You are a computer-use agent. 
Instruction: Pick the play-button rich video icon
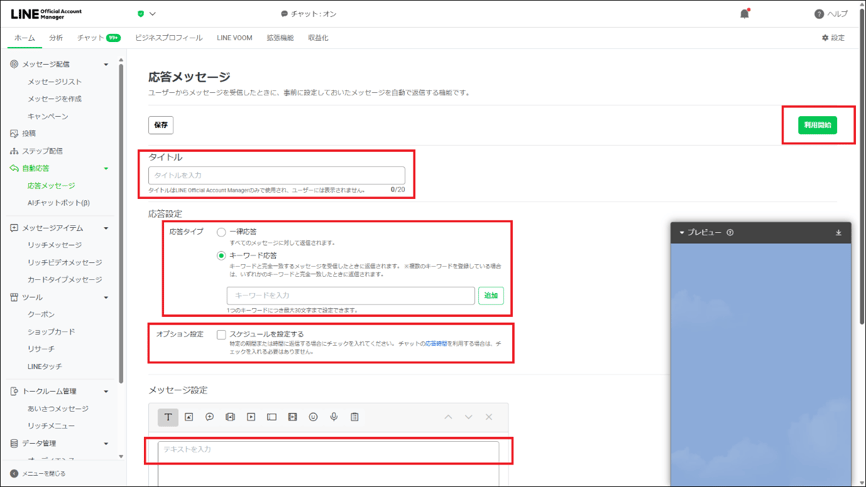(251, 417)
